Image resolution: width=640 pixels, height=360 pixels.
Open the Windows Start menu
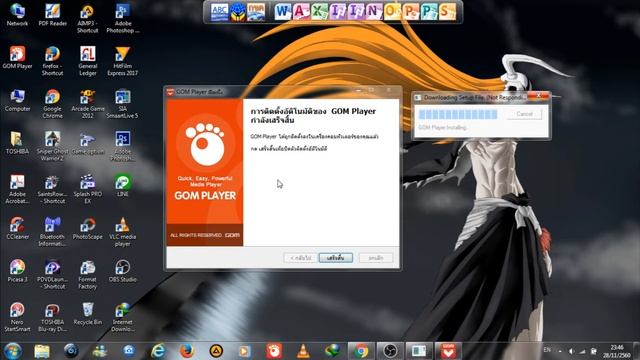click(x=13, y=351)
